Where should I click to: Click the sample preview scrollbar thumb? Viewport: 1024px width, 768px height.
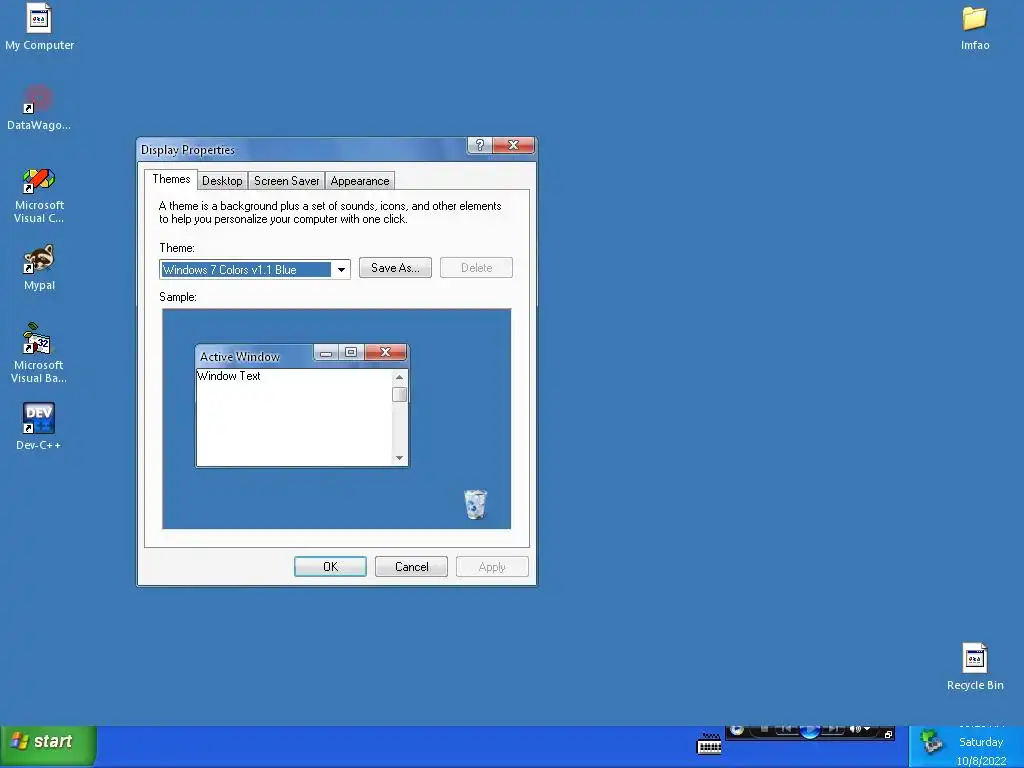400,394
